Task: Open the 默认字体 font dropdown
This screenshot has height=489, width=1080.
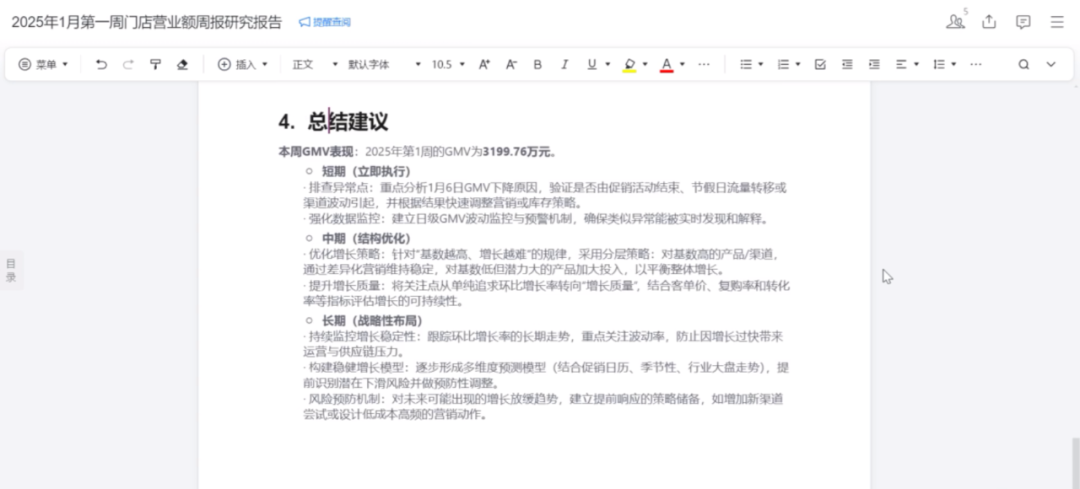Action: click(x=384, y=64)
